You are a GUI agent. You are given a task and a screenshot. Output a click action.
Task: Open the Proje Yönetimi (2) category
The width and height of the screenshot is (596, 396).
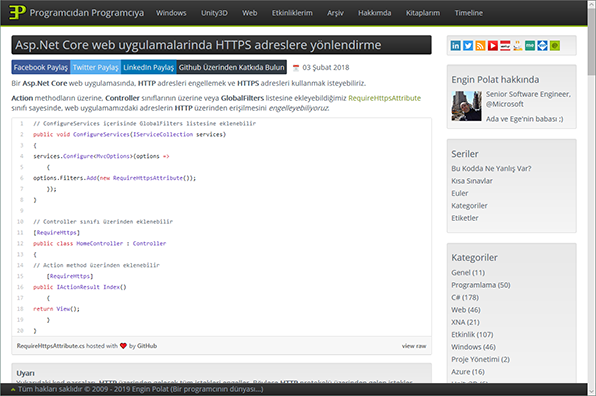click(x=480, y=359)
